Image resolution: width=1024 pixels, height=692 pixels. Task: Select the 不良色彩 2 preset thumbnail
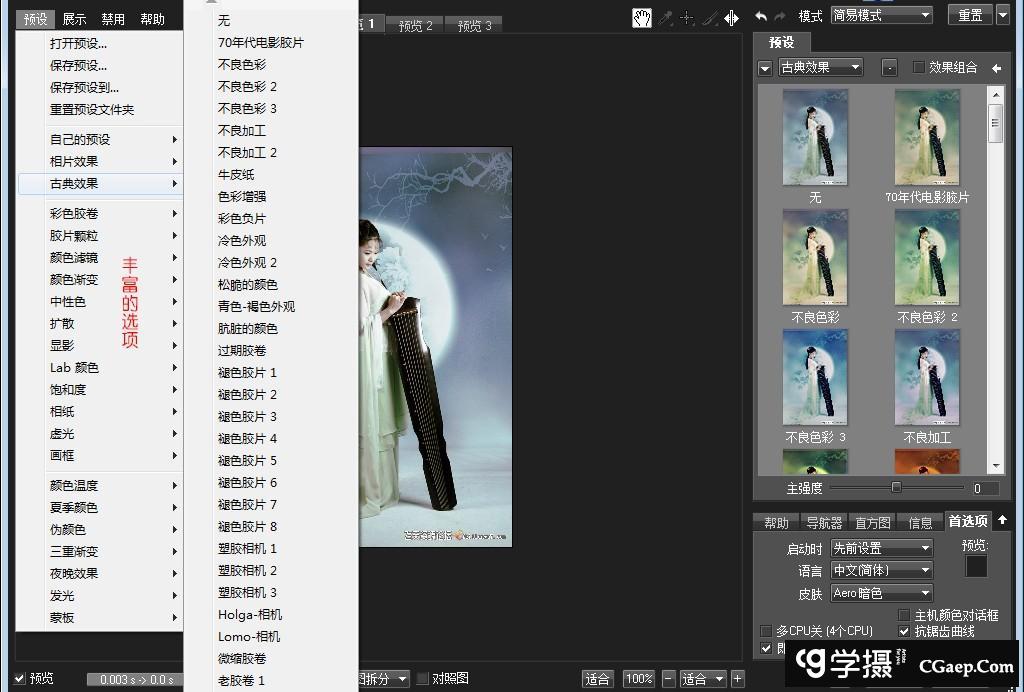[x=926, y=255]
